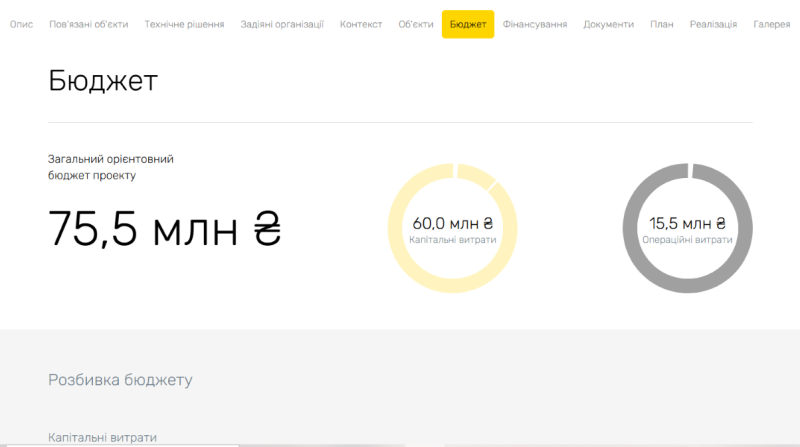Select the План tab

[x=662, y=24]
